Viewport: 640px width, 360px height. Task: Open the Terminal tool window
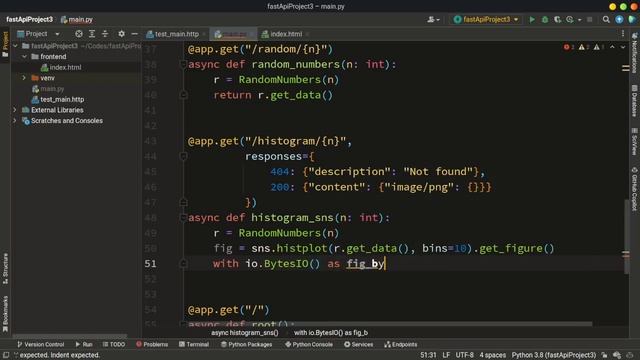click(x=194, y=344)
